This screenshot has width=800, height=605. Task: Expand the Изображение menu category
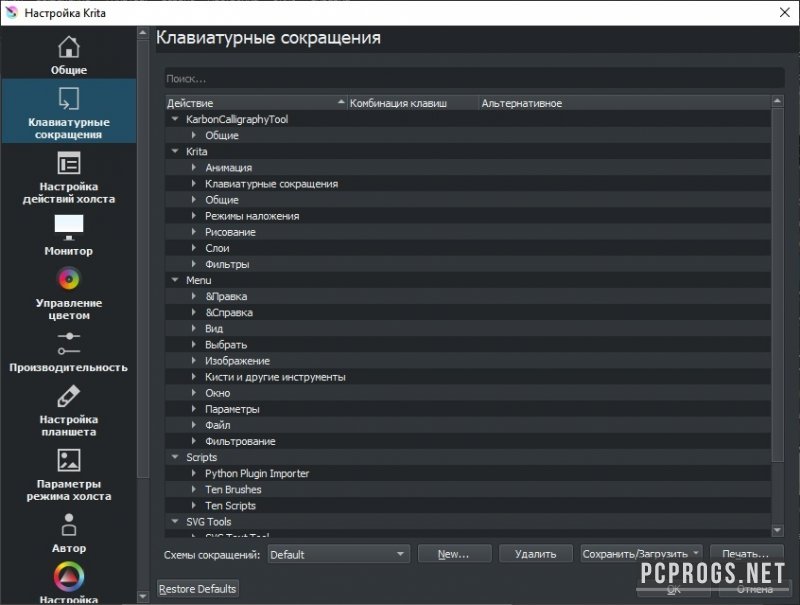tap(193, 361)
